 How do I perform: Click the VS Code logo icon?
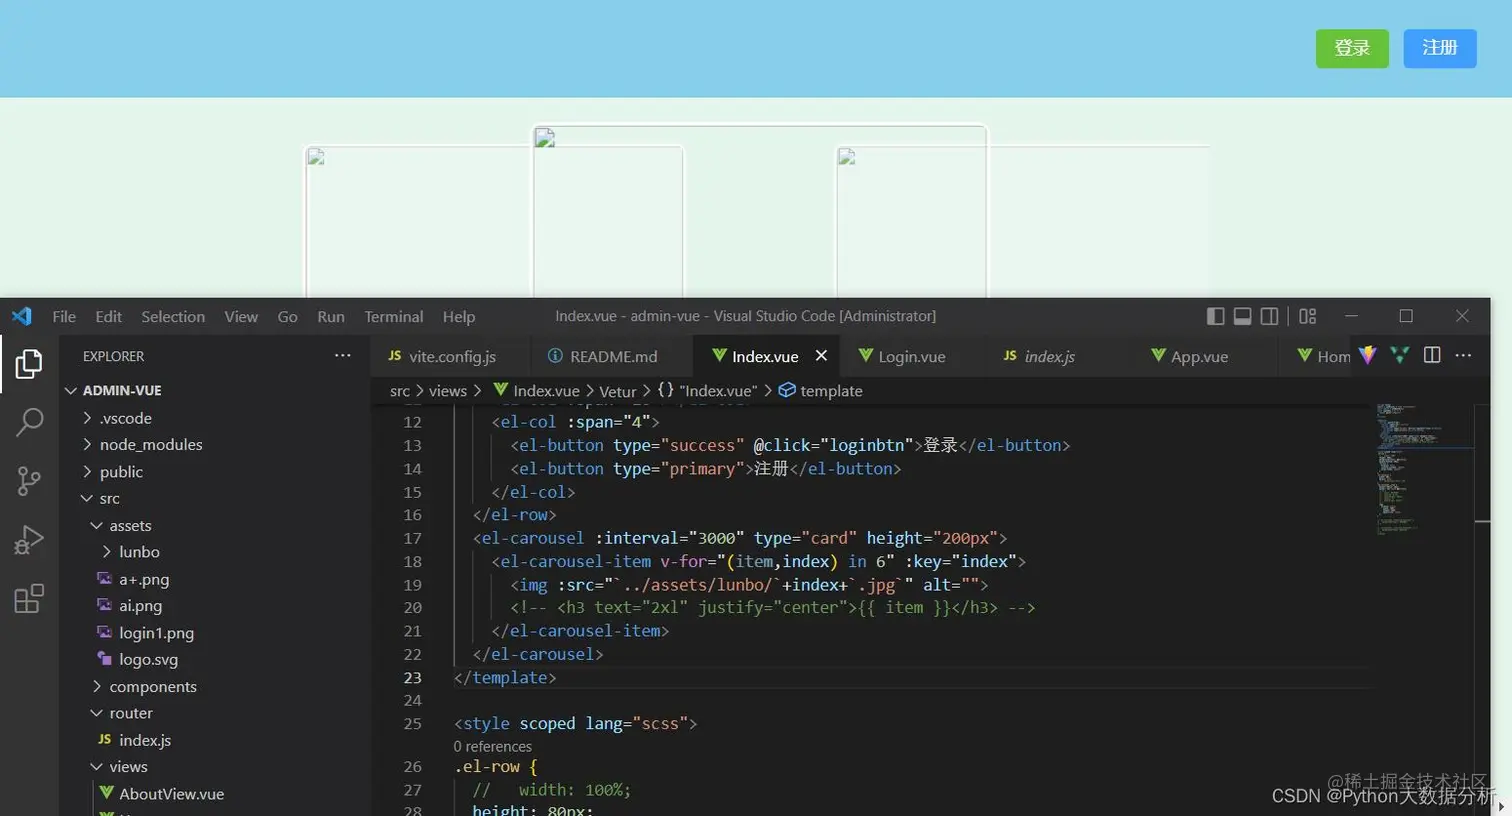(22, 316)
